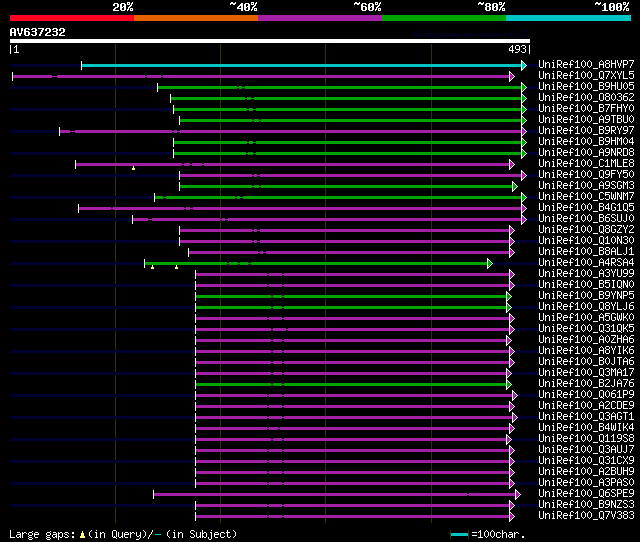Viewport: 640px width, 542px height.
Task: Click the yellow gap marker under C1MLE8 row
Action: (x=133, y=168)
